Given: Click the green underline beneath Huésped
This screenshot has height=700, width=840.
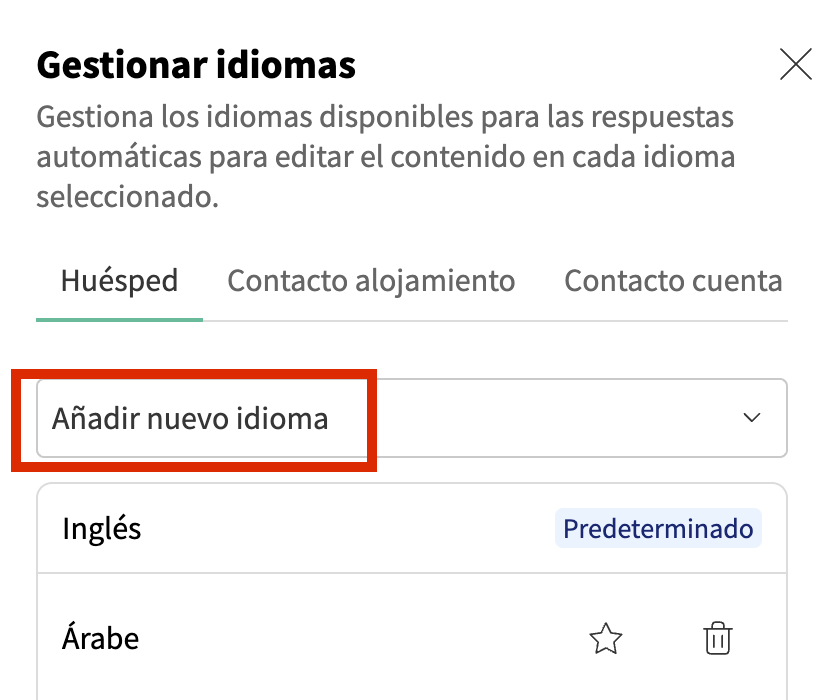Looking at the screenshot, I should point(119,319).
